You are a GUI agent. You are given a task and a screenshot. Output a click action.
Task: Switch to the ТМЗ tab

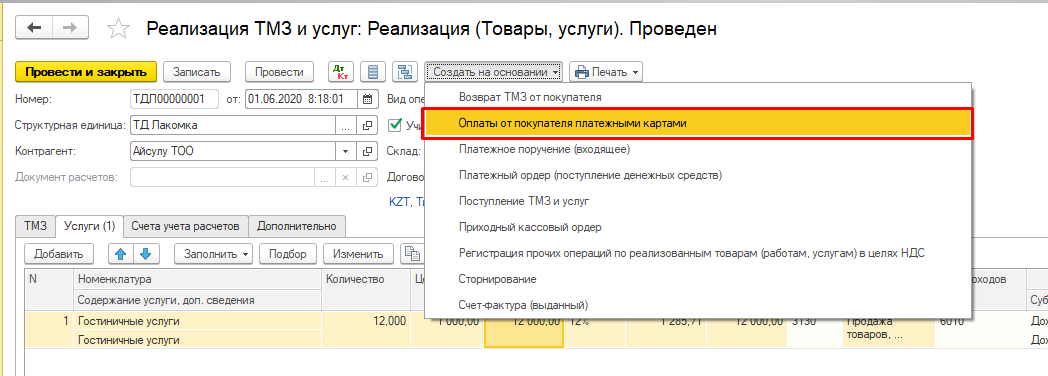pyautogui.click(x=35, y=226)
